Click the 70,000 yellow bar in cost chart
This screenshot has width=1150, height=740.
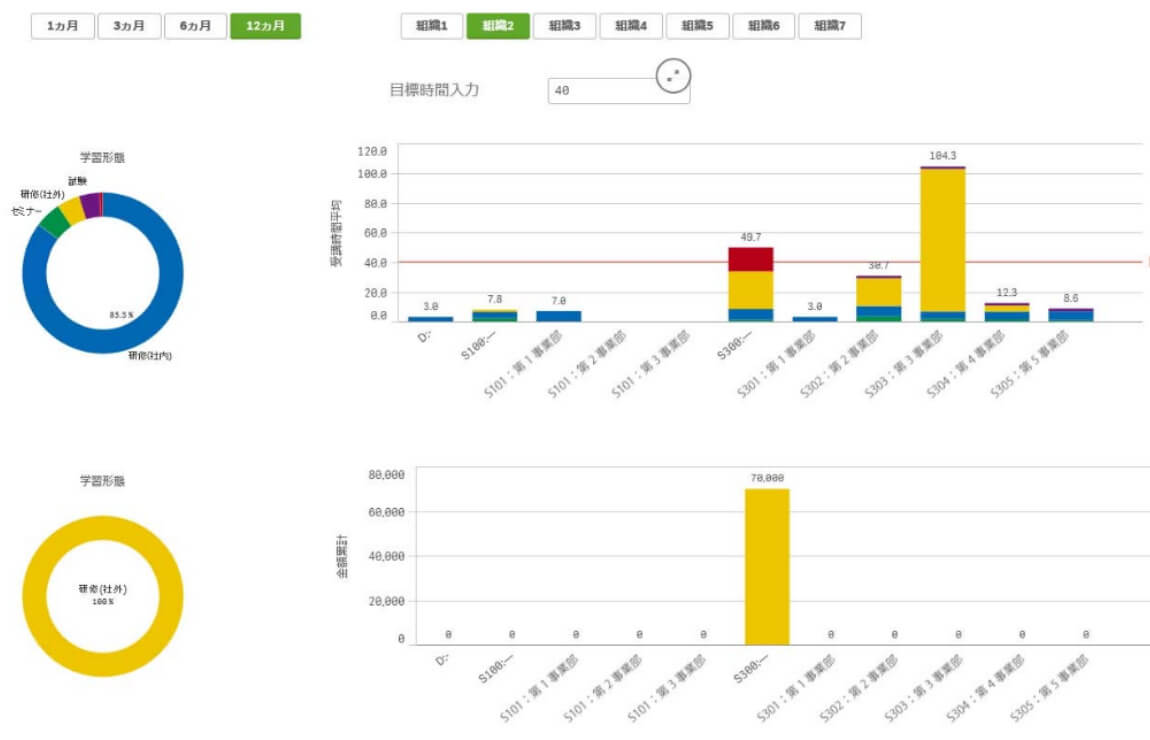pos(767,567)
